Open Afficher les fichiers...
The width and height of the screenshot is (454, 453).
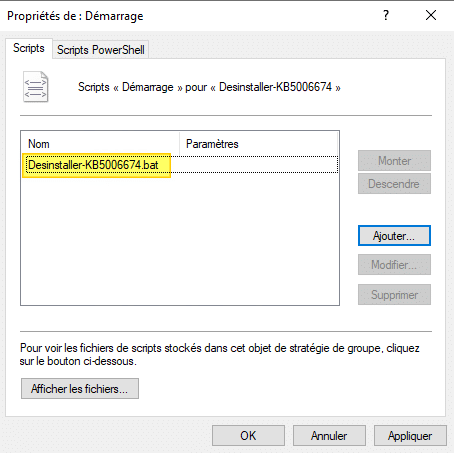point(80,388)
